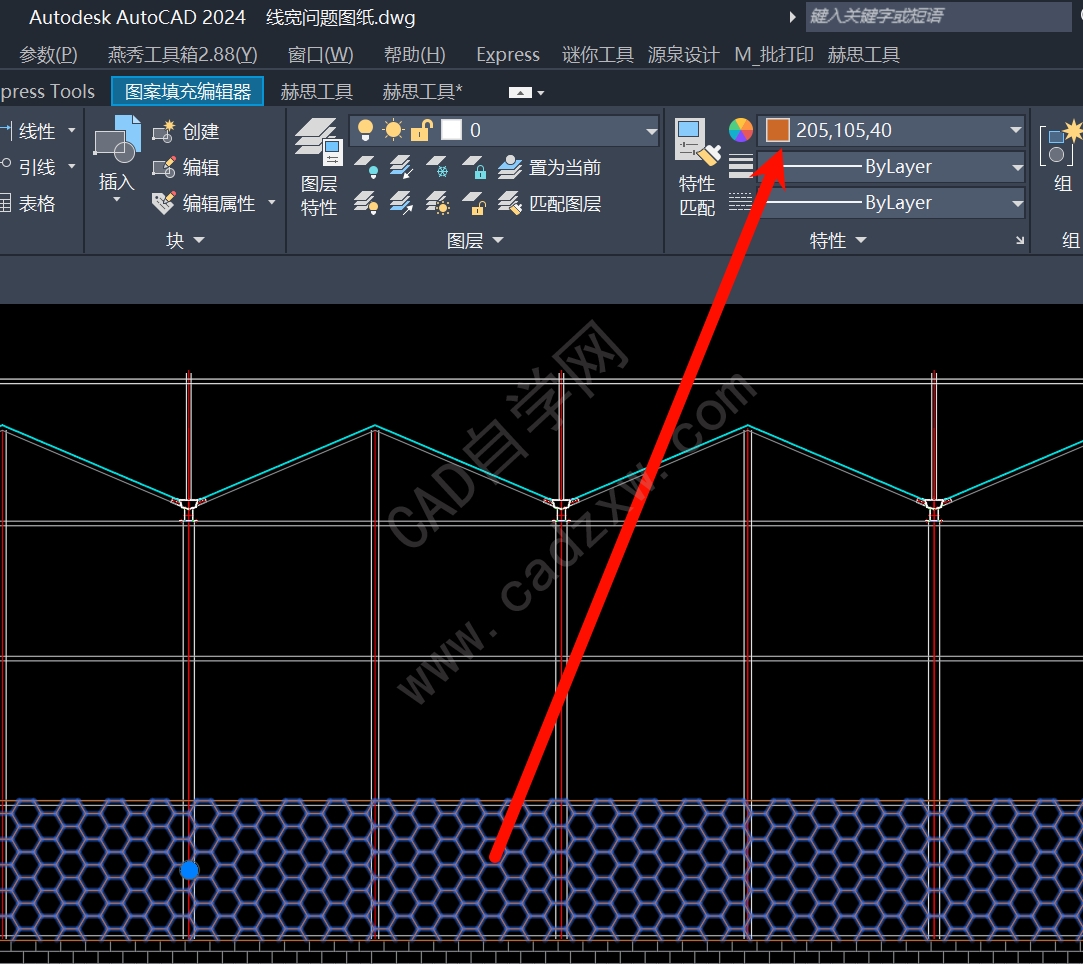Screen dimensions: 1083x964
Task: Click the lineweight icon with stacked lines
Action: coord(740,166)
